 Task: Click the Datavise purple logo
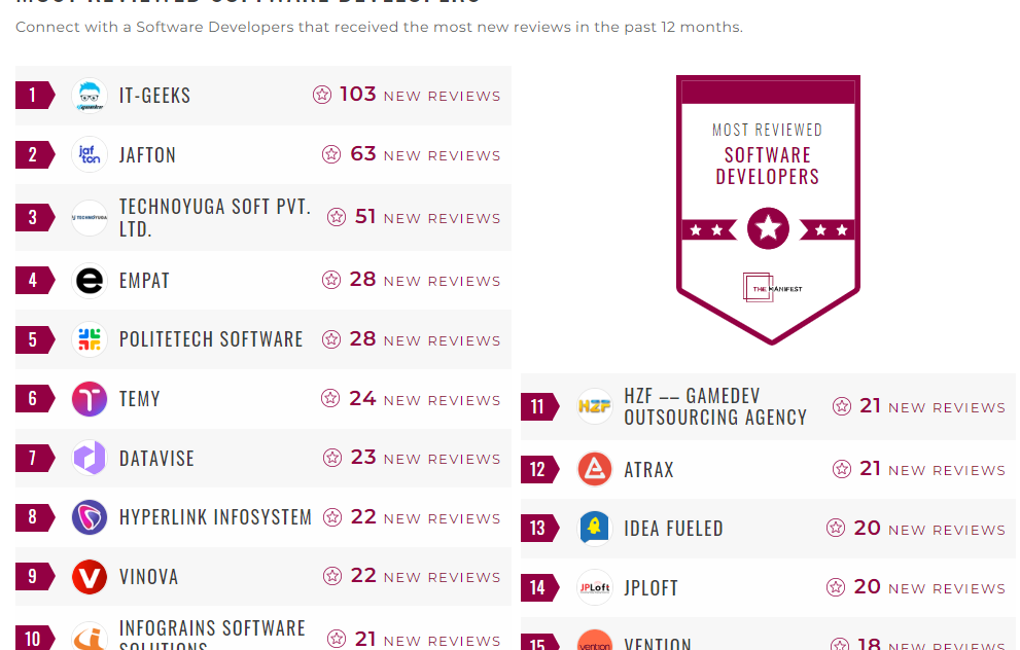[89, 458]
